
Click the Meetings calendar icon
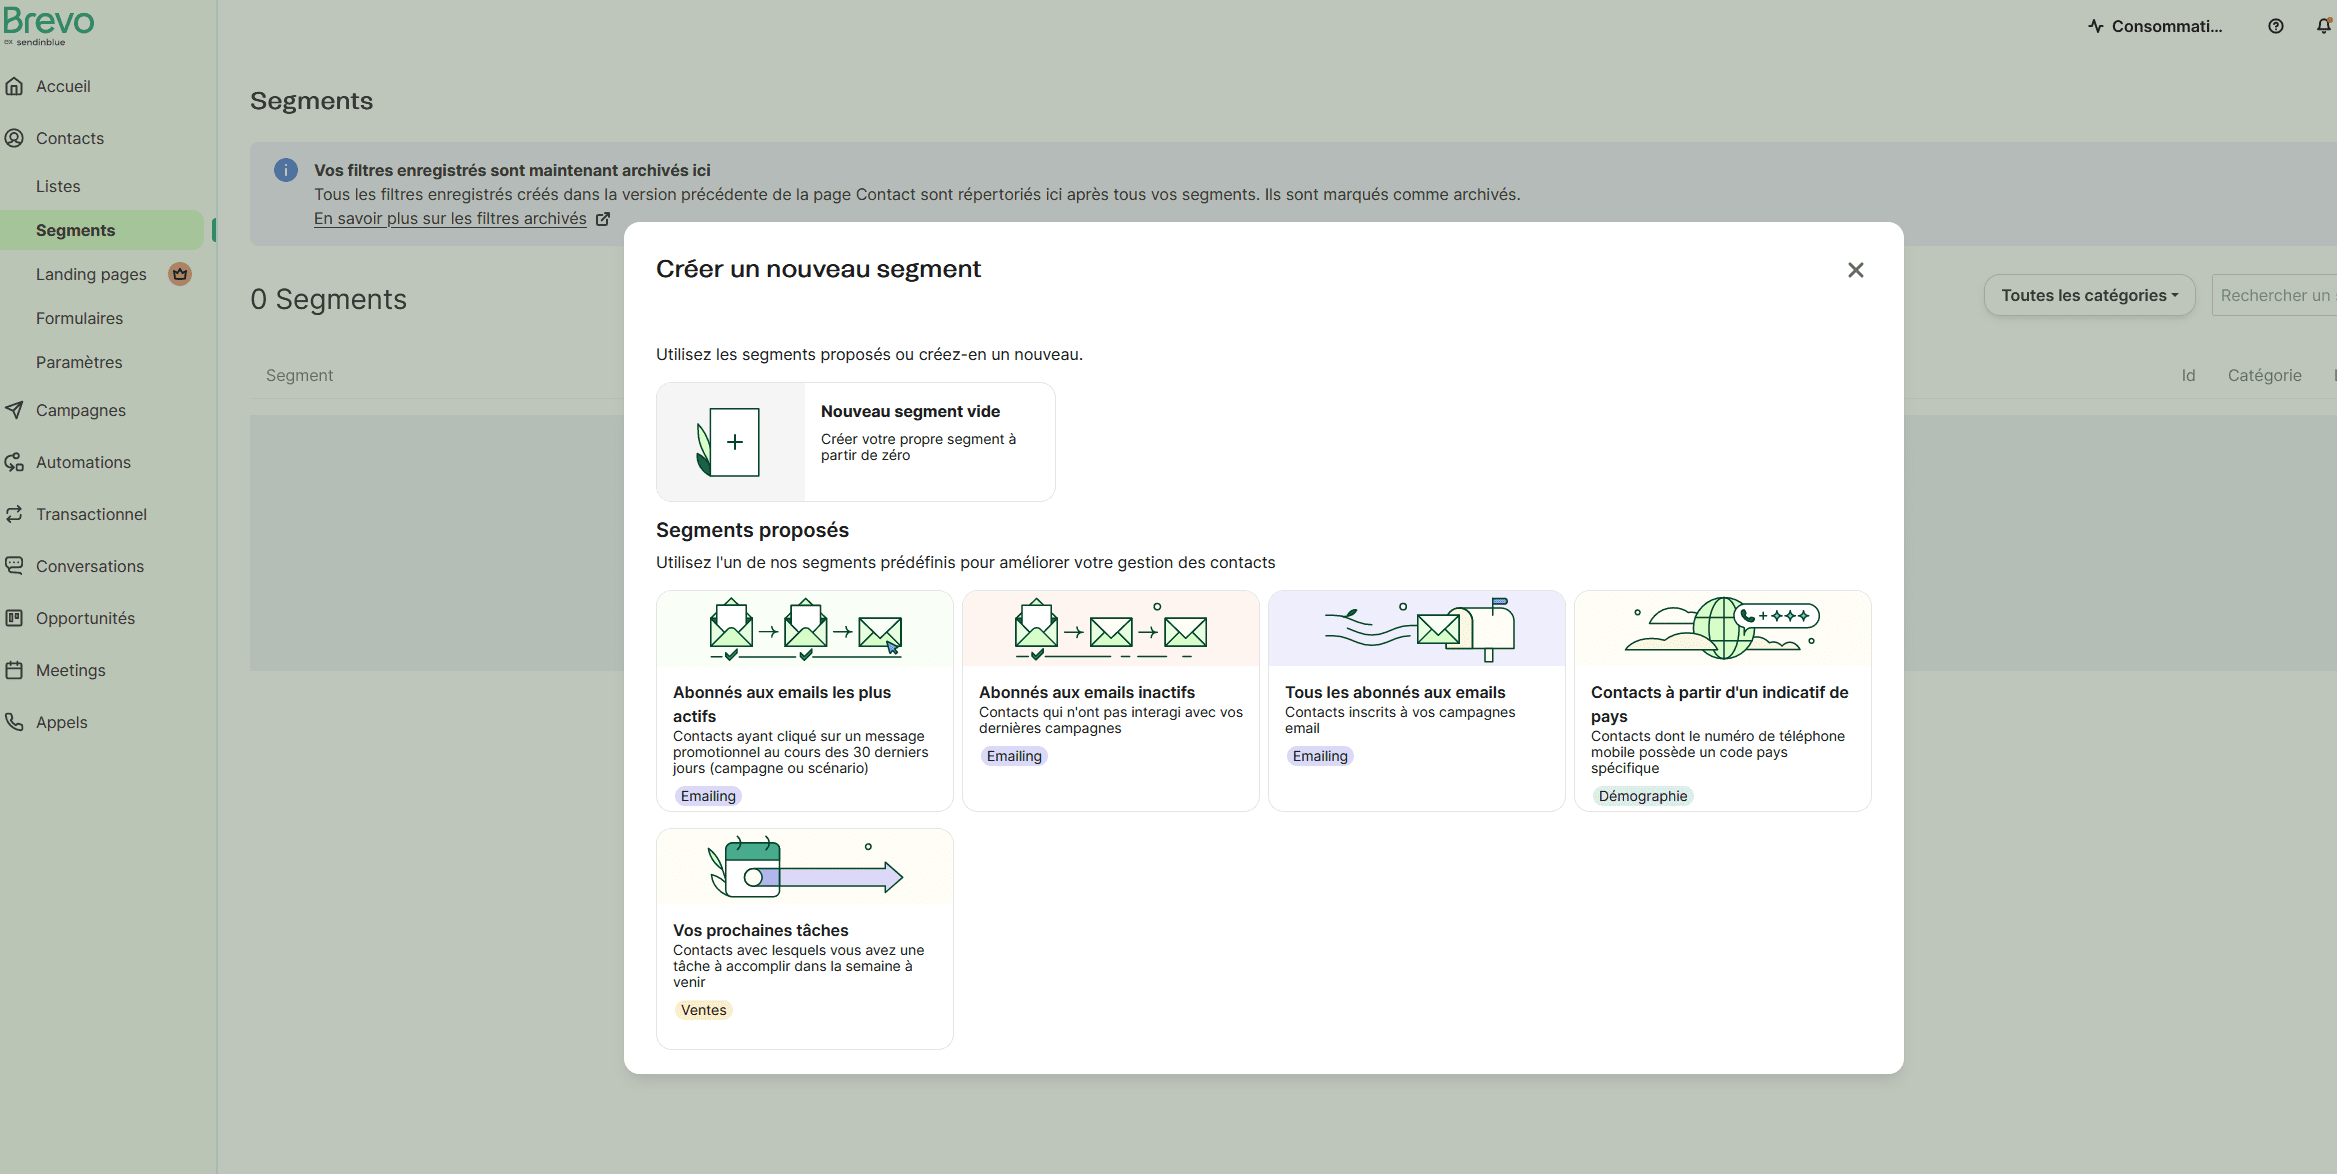click(14, 670)
